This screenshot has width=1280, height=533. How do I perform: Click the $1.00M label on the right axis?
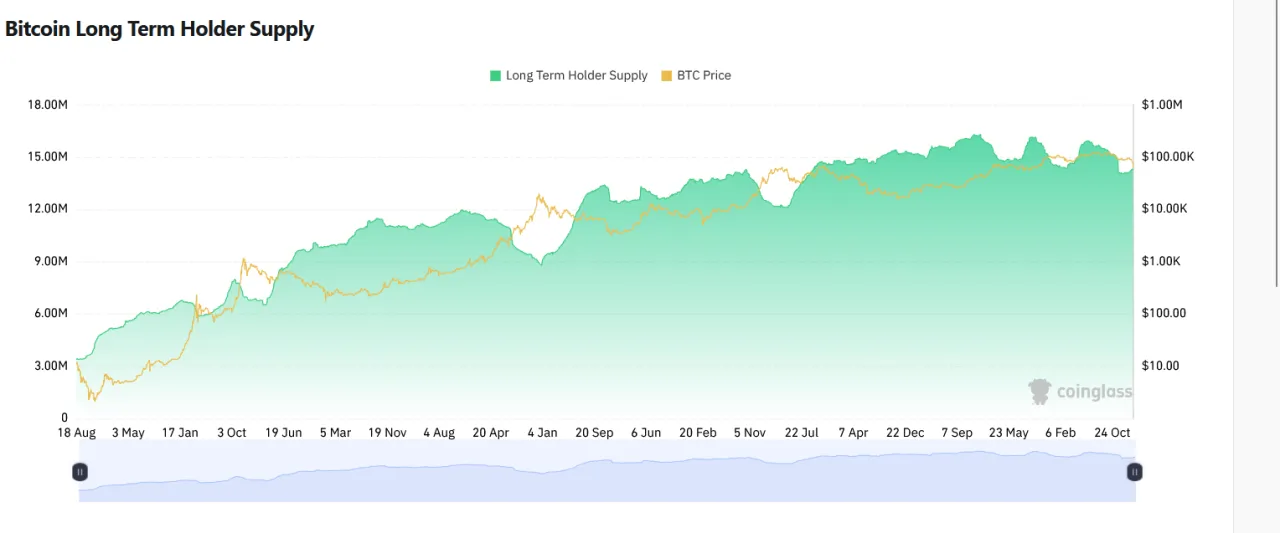(x=1162, y=105)
